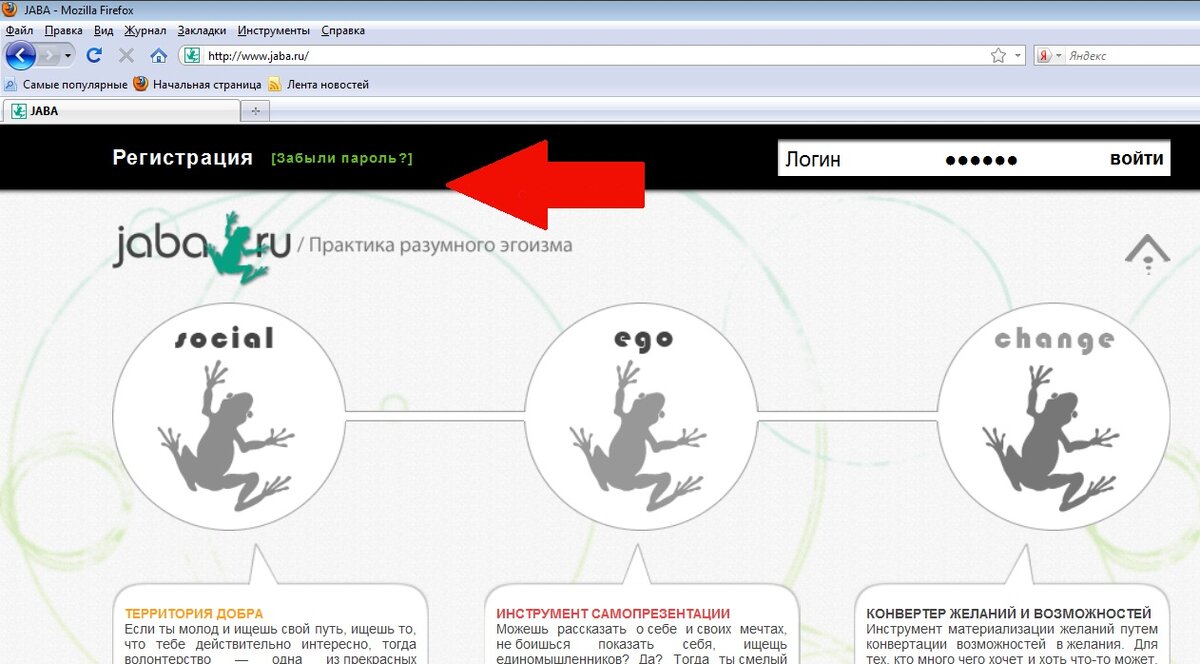The image size is (1200, 664).
Task: Open the address bar history dropdown arrow
Action: click(x=1018, y=56)
